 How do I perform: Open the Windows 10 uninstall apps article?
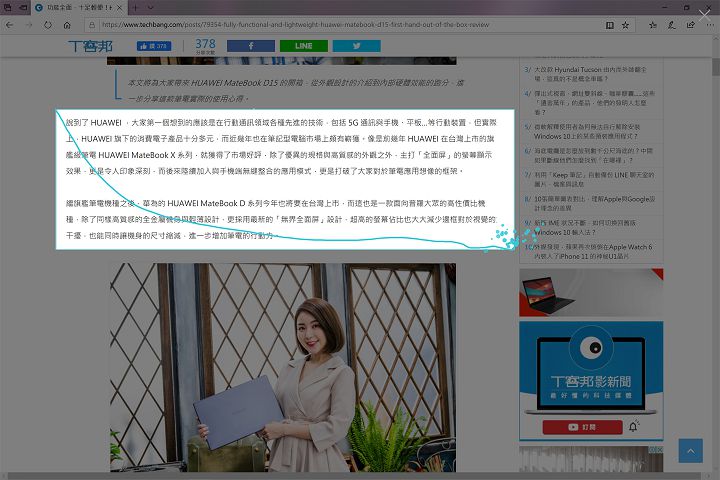coord(590,131)
